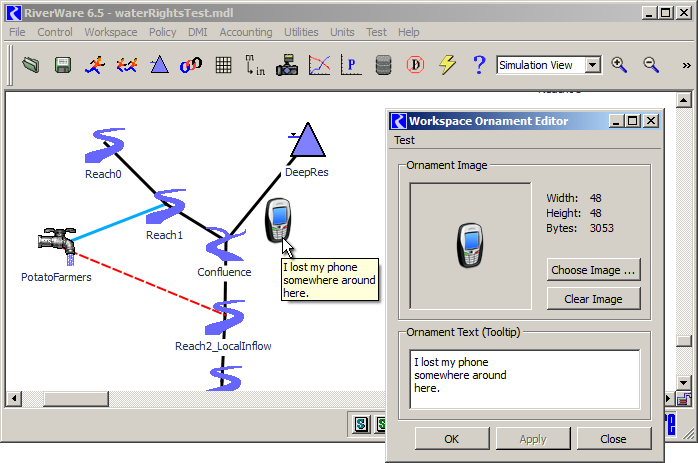This screenshot has height=463, width=698.
Task: Click the Apply button
Action: click(533, 439)
